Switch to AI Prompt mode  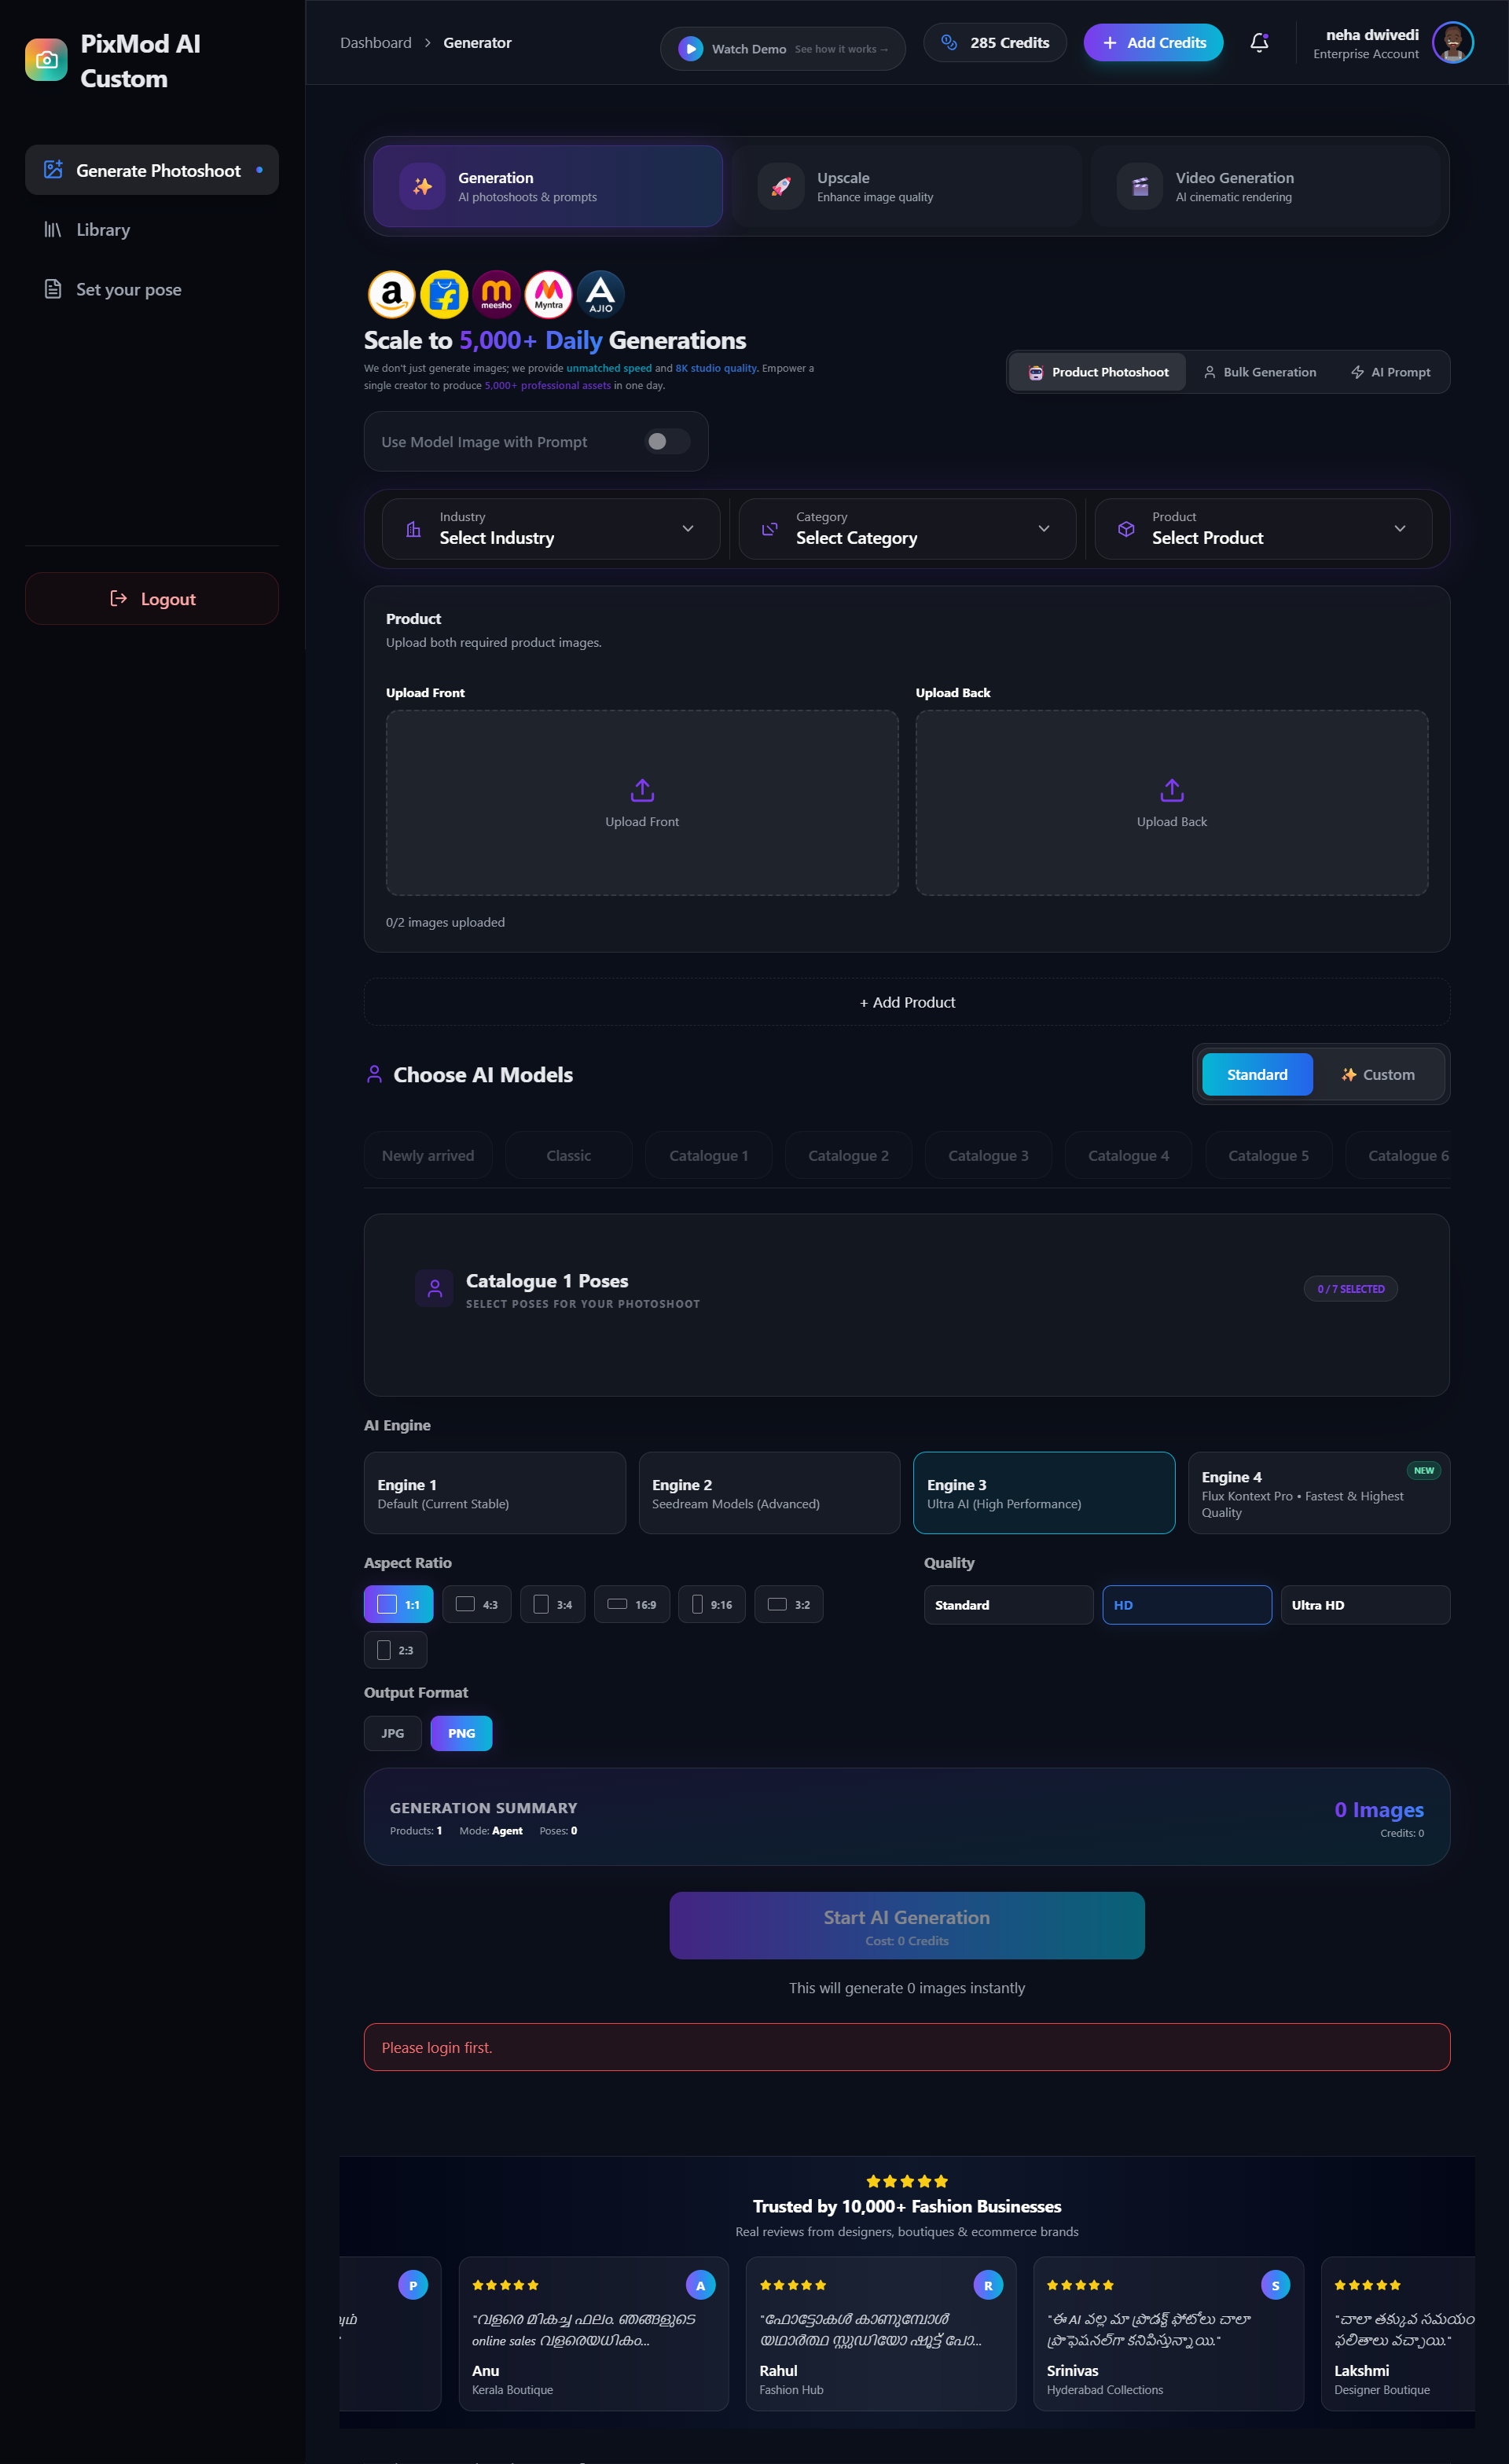point(1391,372)
